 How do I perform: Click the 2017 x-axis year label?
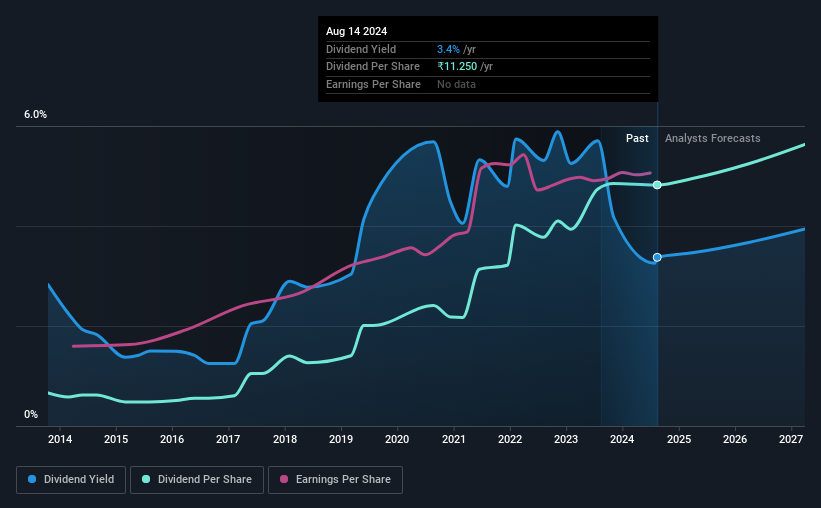click(228, 439)
